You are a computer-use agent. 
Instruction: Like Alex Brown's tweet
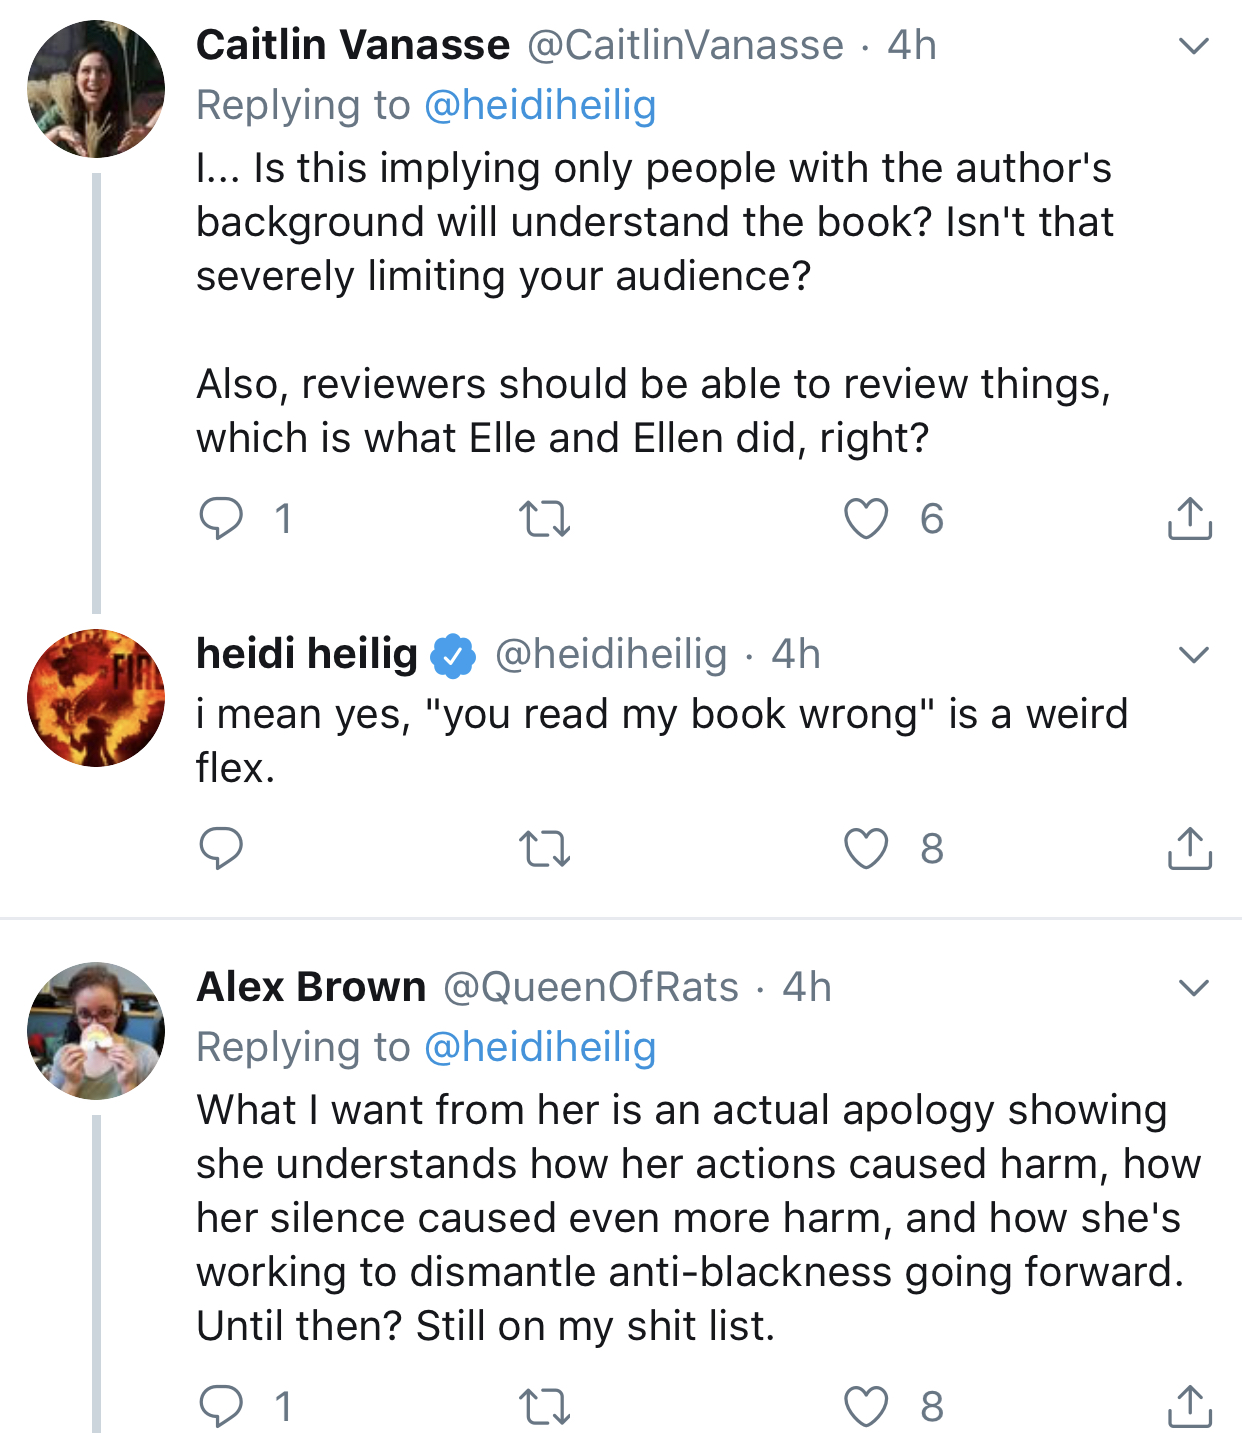(866, 1406)
